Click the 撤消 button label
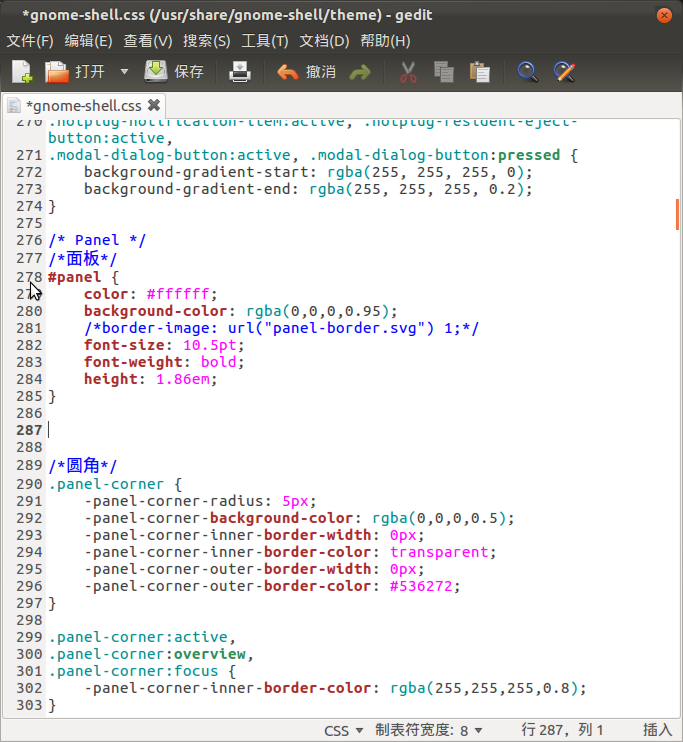This screenshot has height=742, width=683. (321, 72)
